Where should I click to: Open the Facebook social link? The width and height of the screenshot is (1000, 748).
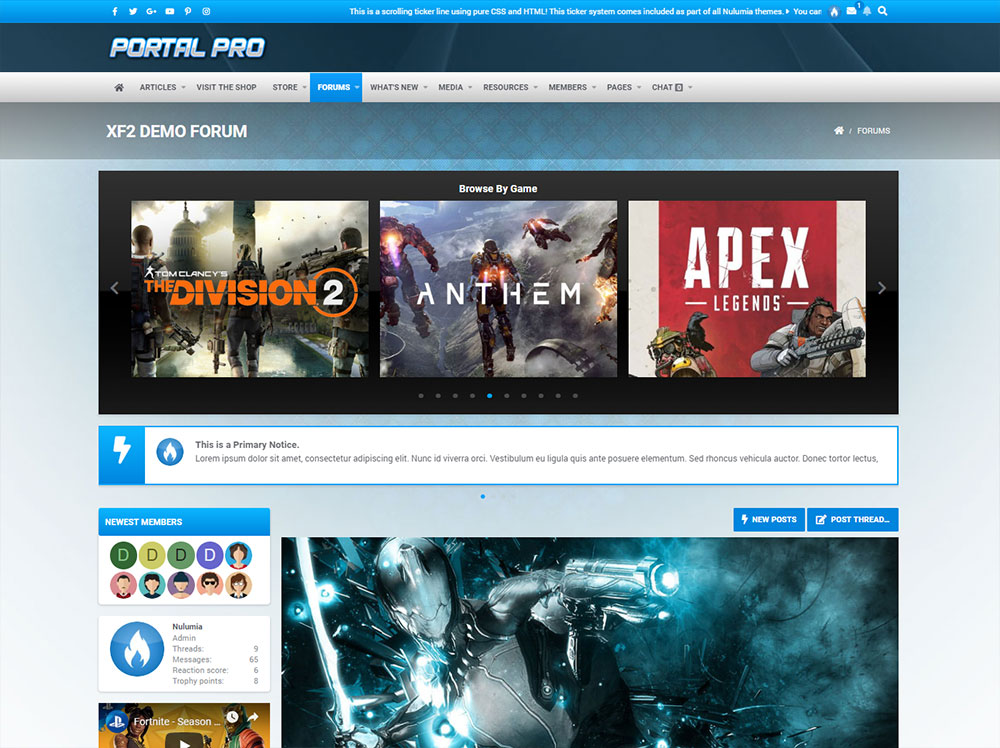tap(115, 11)
